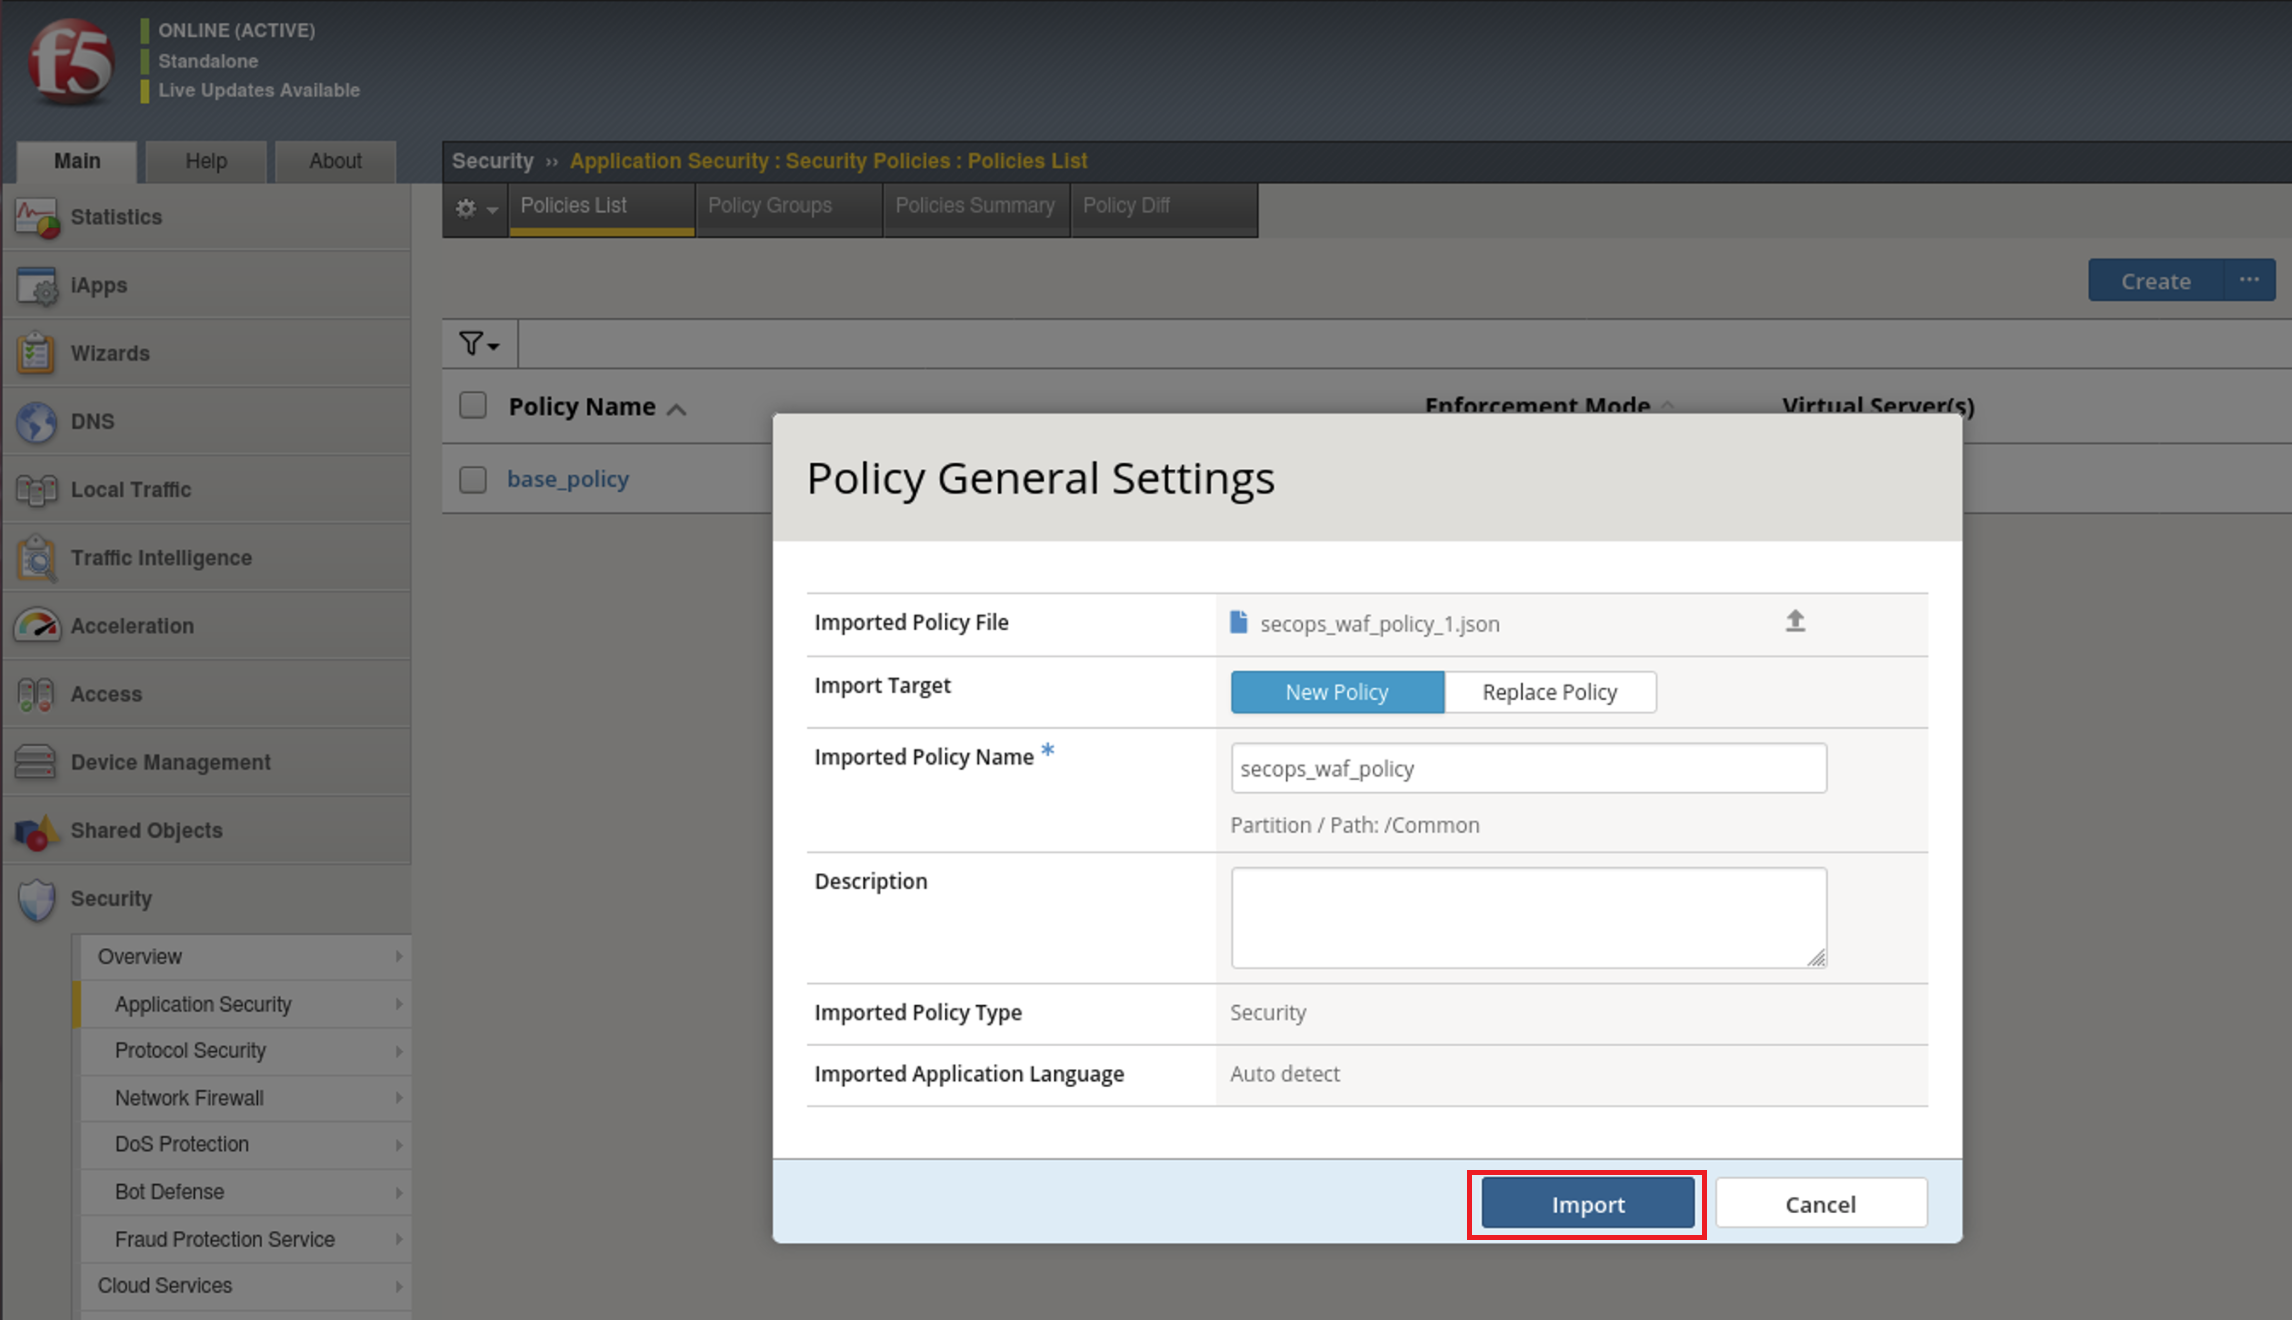Viewport: 2292px width, 1320px height.
Task: Click the Acceleration gauge icon
Action: pos(37,626)
